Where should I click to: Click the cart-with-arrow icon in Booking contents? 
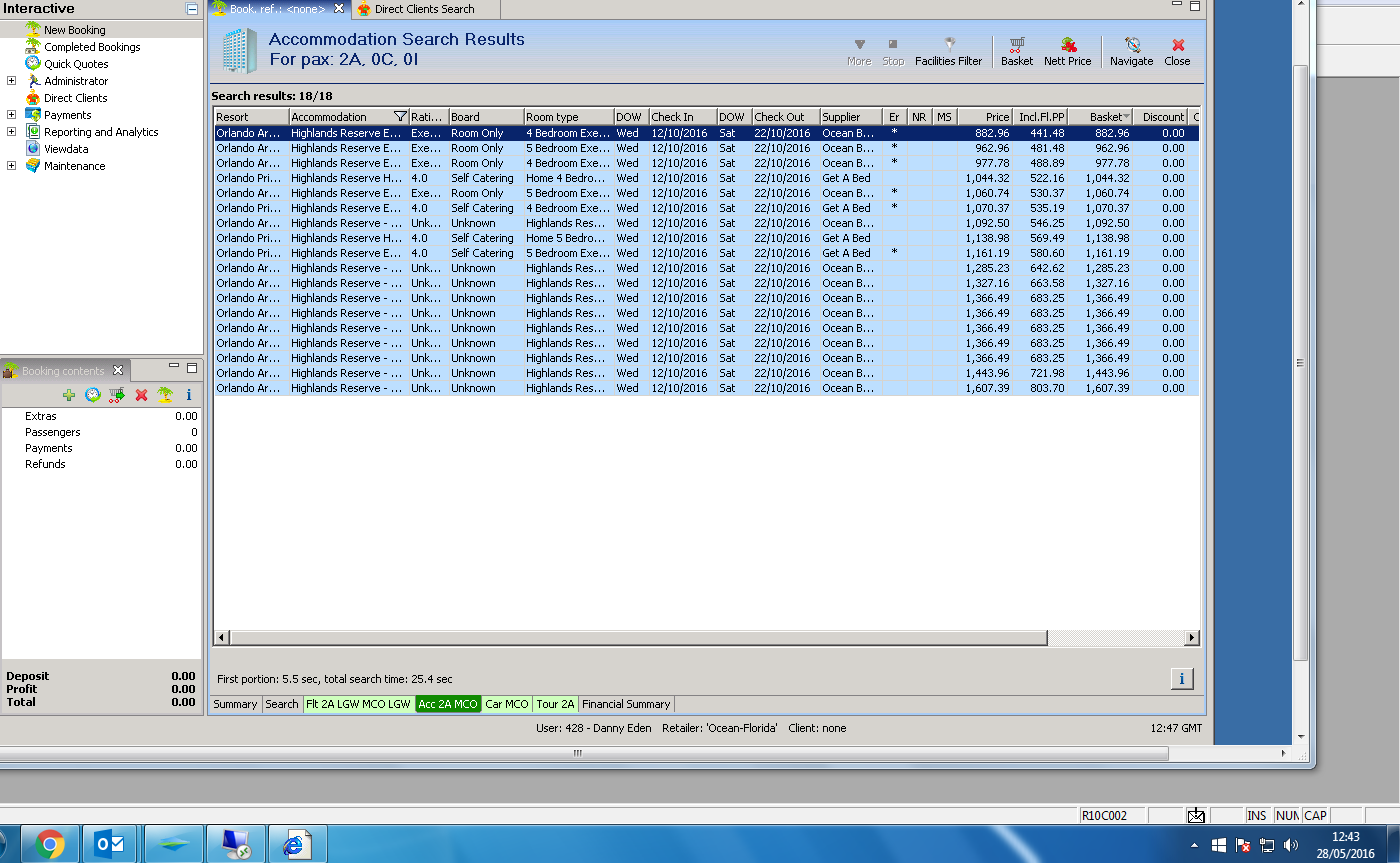click(117, 395)
